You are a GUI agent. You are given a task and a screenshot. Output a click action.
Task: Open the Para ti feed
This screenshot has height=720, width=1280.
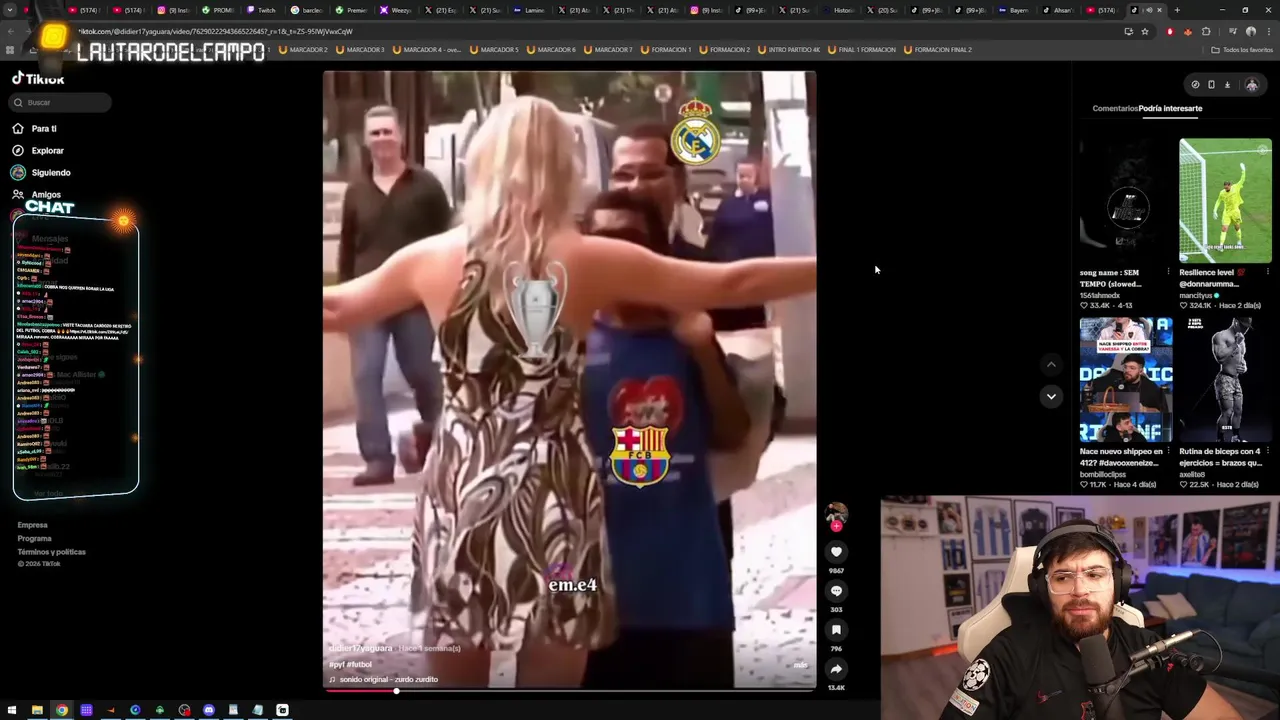(x=44, y=128)
